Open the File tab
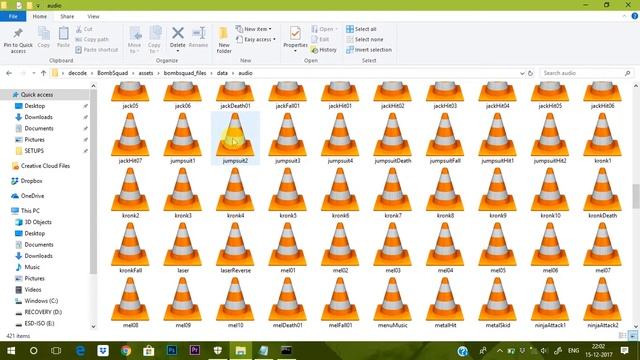 click(13, 16)
